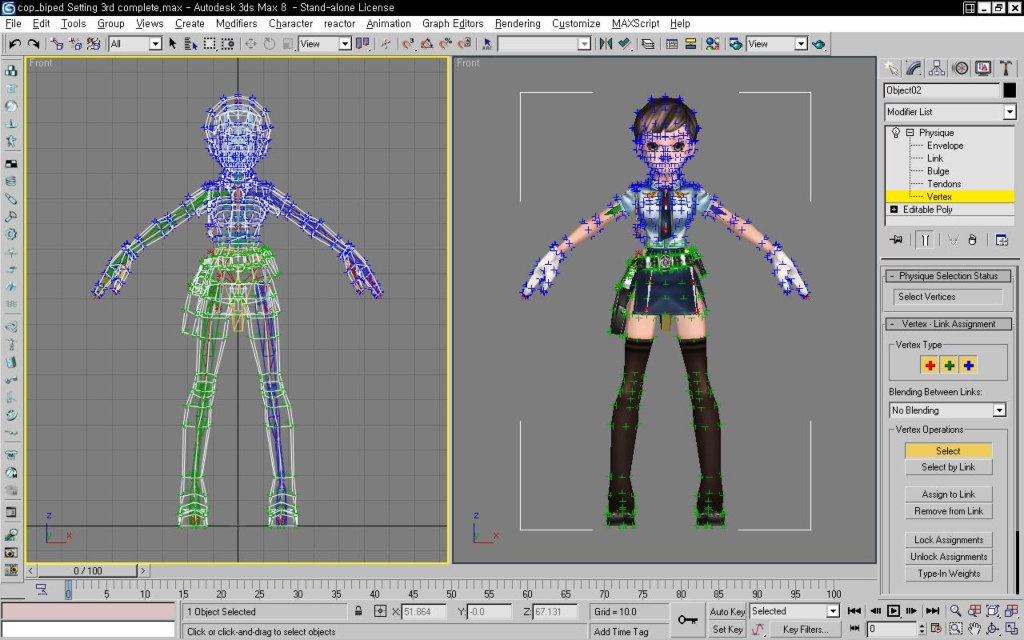Open the Rendering menu

[517, 24]
